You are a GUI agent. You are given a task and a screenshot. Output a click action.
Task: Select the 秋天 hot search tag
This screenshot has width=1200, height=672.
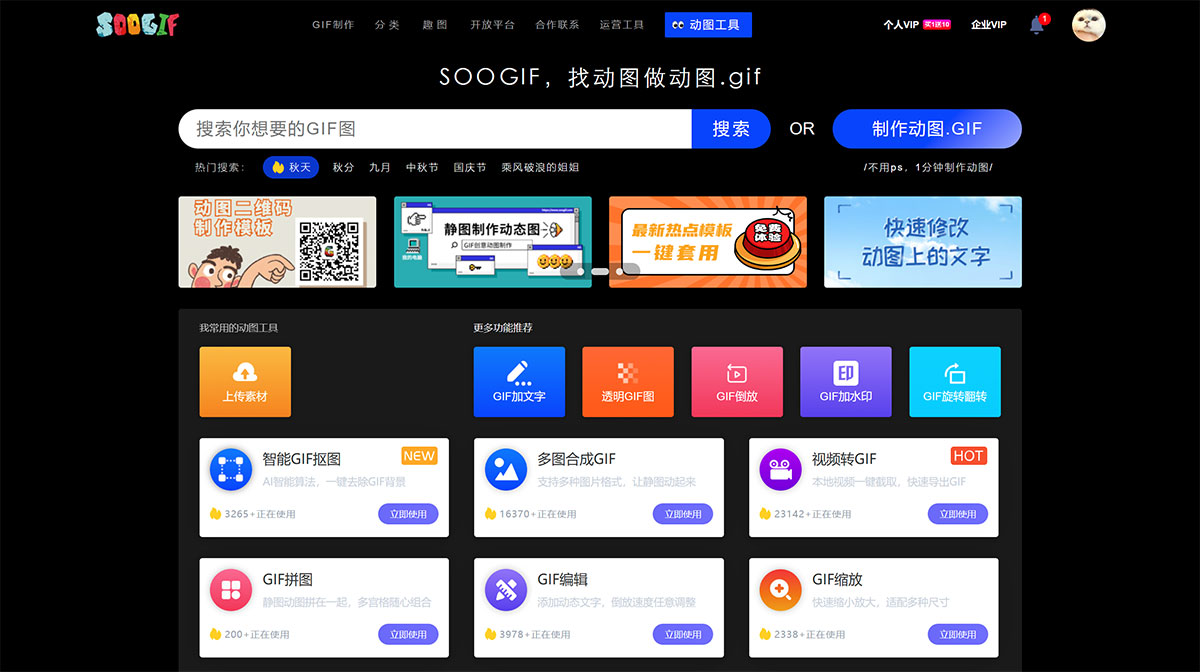point(291,167)
